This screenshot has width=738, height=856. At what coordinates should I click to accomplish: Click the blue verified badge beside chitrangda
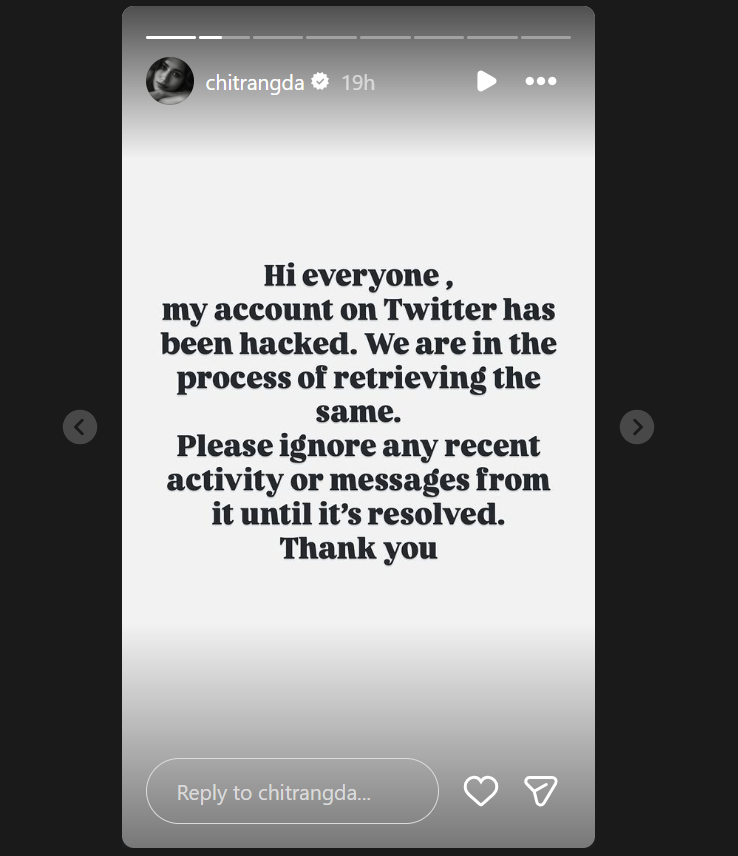pos(320,82)
